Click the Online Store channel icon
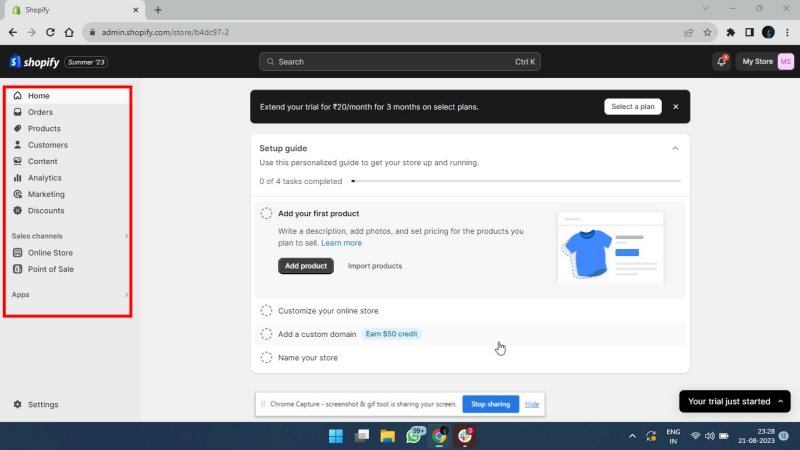800x450 pixels. coord(17,253)
